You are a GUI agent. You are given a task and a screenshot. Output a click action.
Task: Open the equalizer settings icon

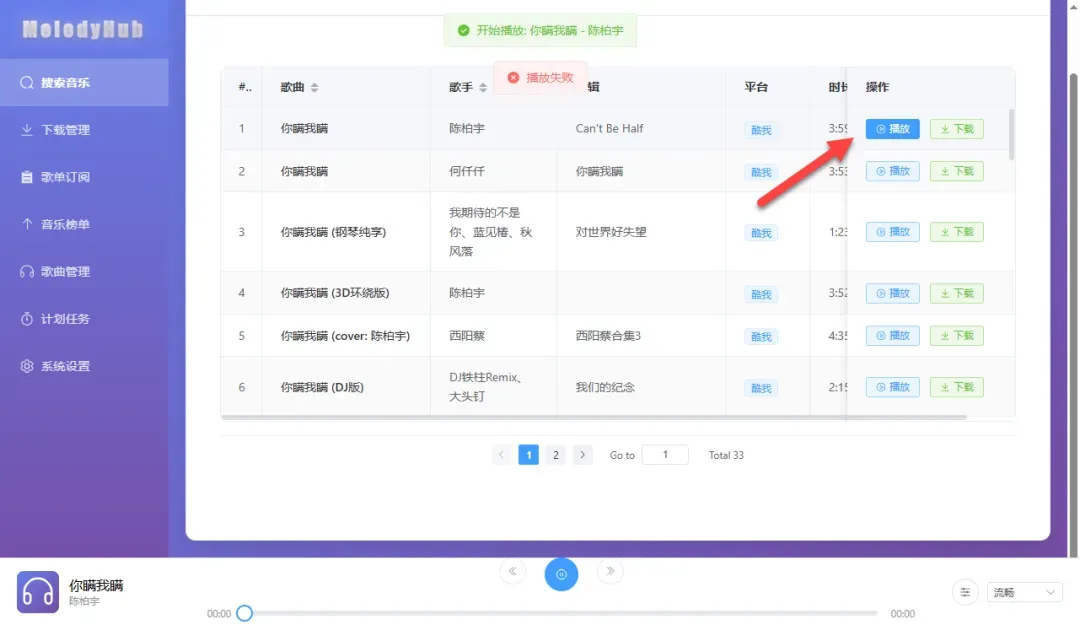click(x=965, y=592)
